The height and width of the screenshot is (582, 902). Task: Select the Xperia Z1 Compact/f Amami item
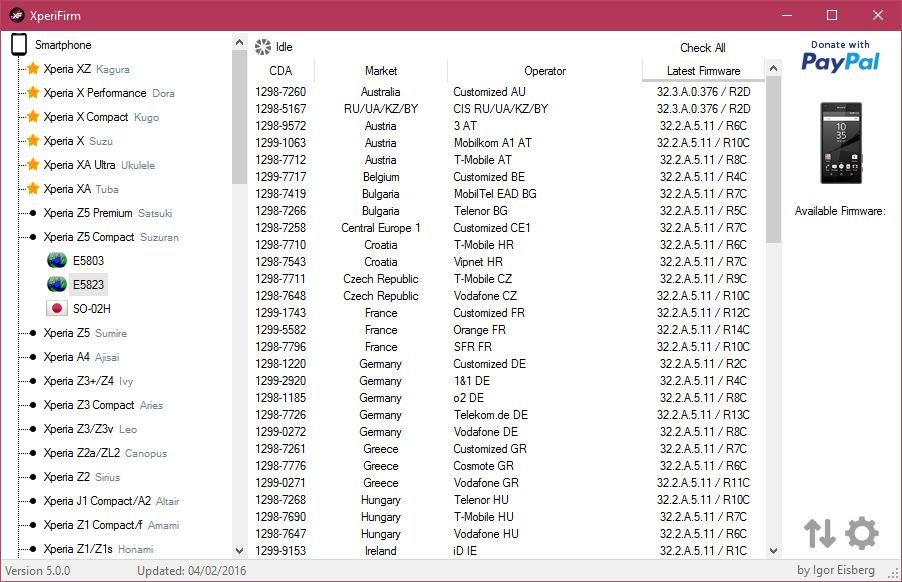[x=111, y=525]
